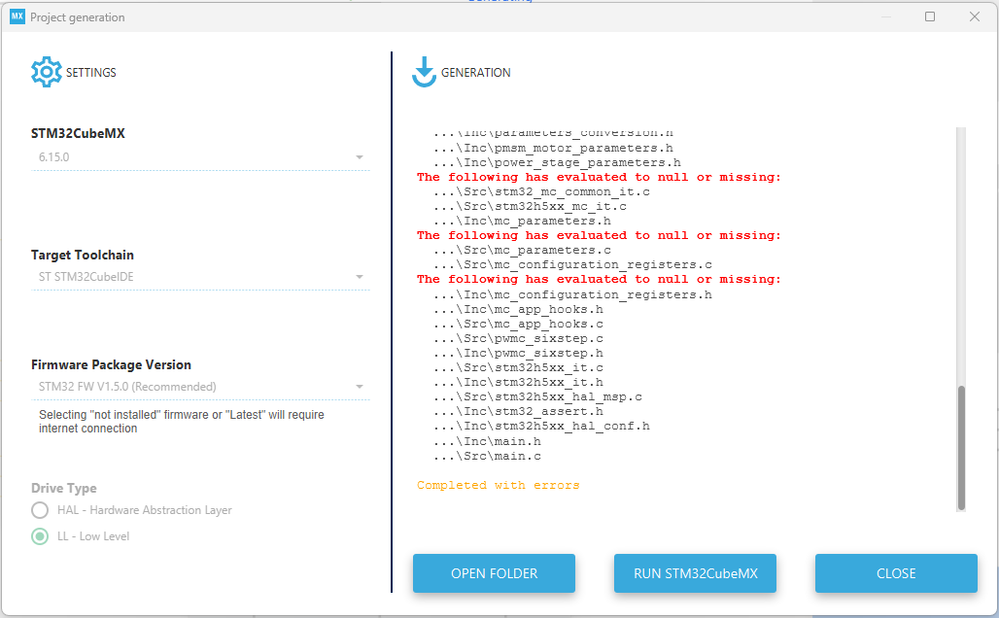Viewport: 999px width, 618px height.
Task: Click the RUN STM32CubeMX button
Action: pos(695,573)
